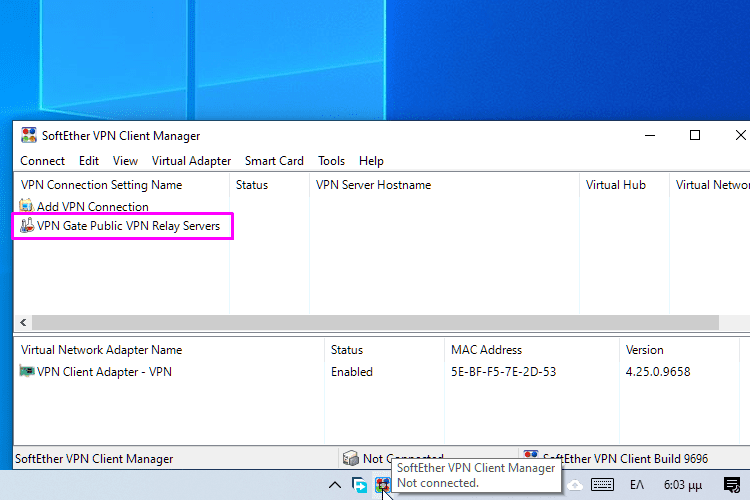Image resolution: width=750 pixels, height=500 pixels.
Task: Click the horizontal scrollbar thumb
Action: [375, 322]
